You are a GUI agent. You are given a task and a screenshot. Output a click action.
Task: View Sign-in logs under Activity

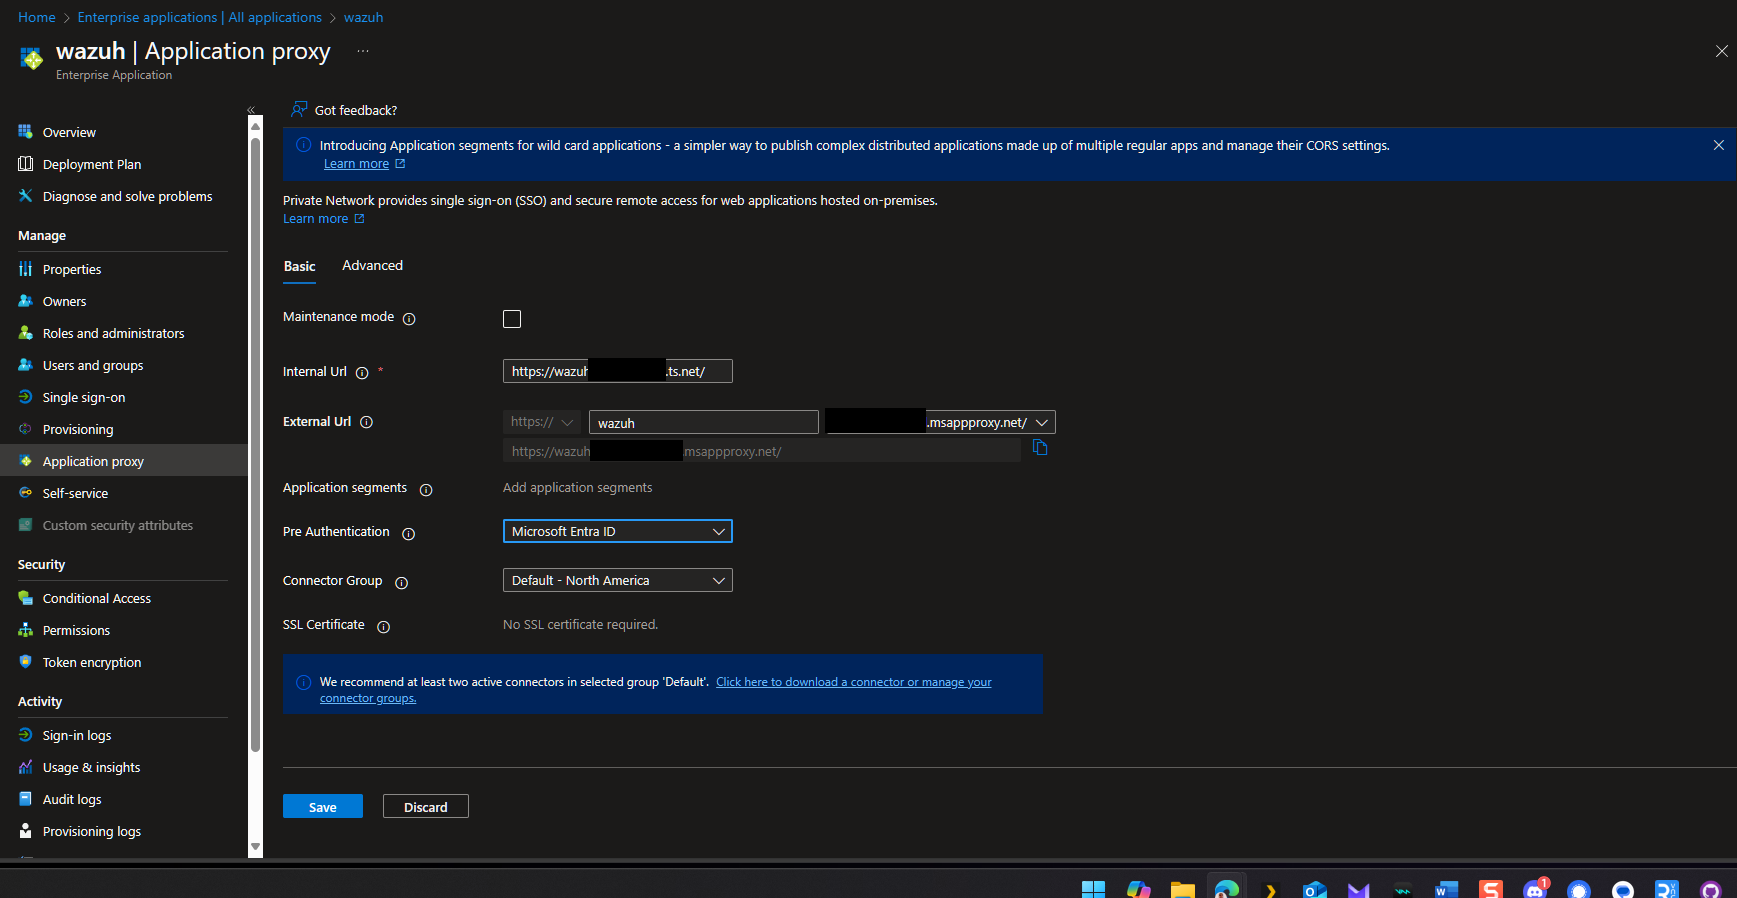click(x=77, y=735)
